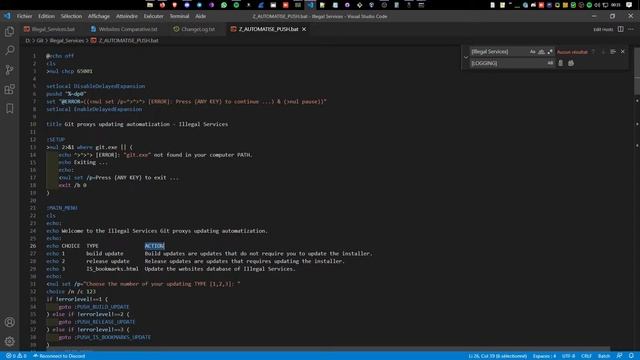The image size is (640, 360).
Task: Open the Explorer view in activity bar
Action: 9,31
